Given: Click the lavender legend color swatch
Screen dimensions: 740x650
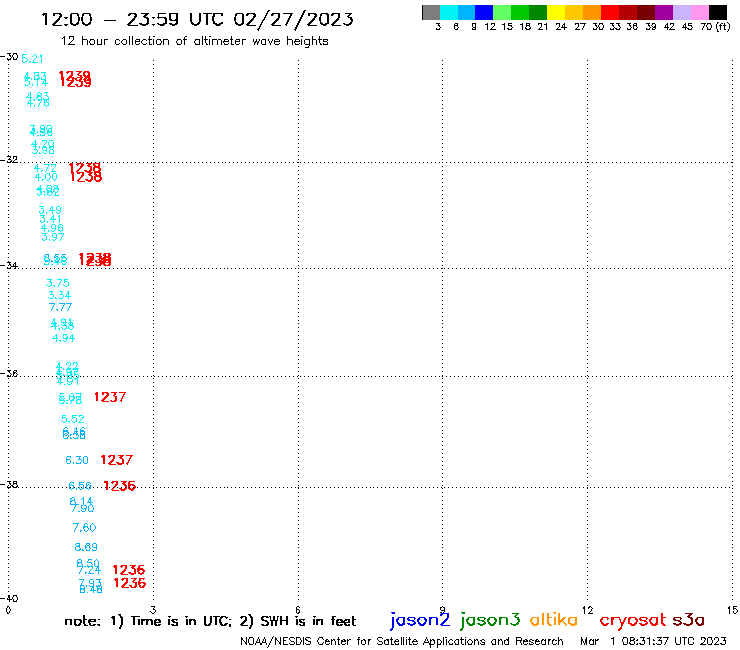Looking at the screenshot, I should click(682, 12).
